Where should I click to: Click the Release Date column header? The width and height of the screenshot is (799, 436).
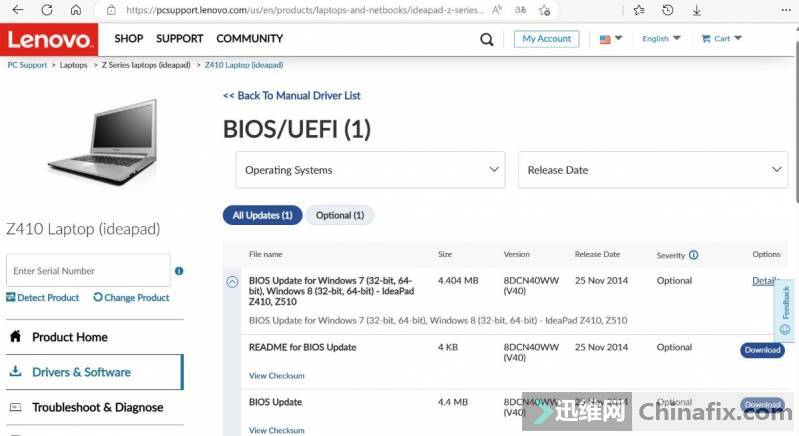pos(597,254)
